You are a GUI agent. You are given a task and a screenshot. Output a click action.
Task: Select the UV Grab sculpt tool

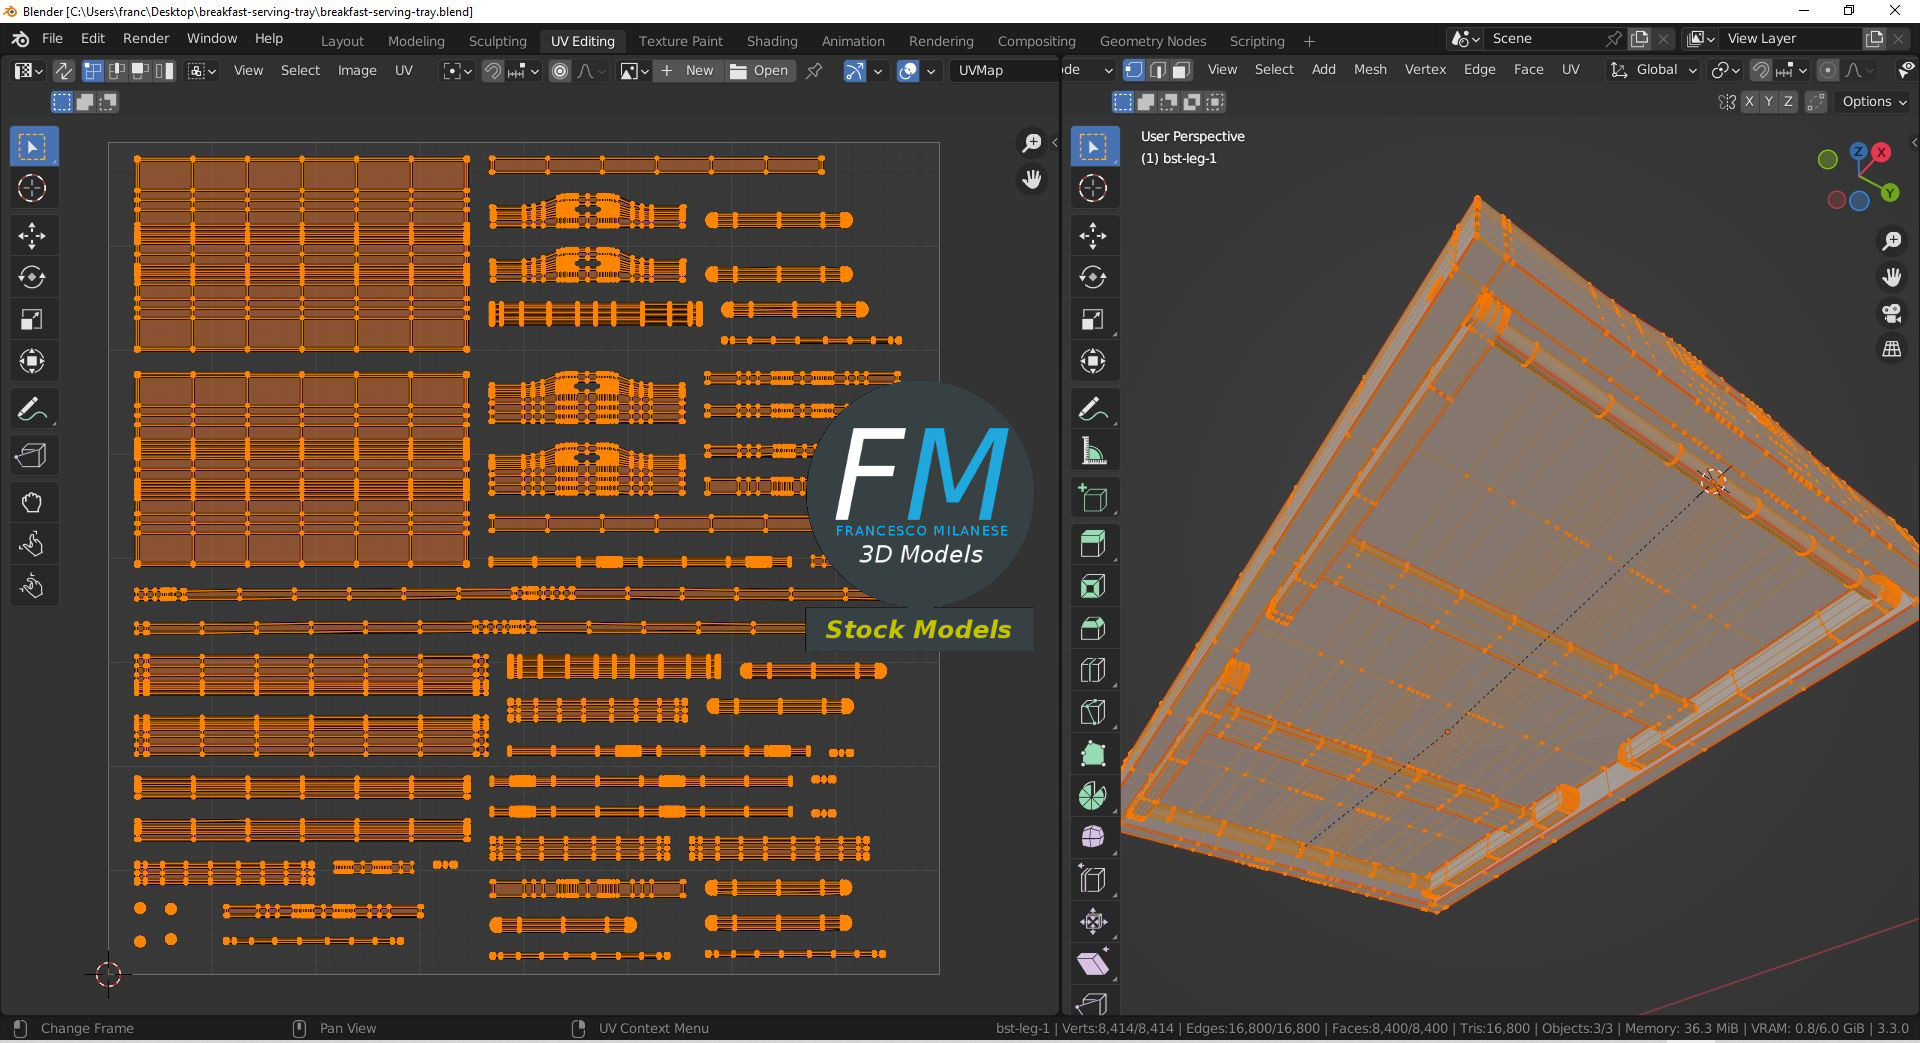pos(32,503)
